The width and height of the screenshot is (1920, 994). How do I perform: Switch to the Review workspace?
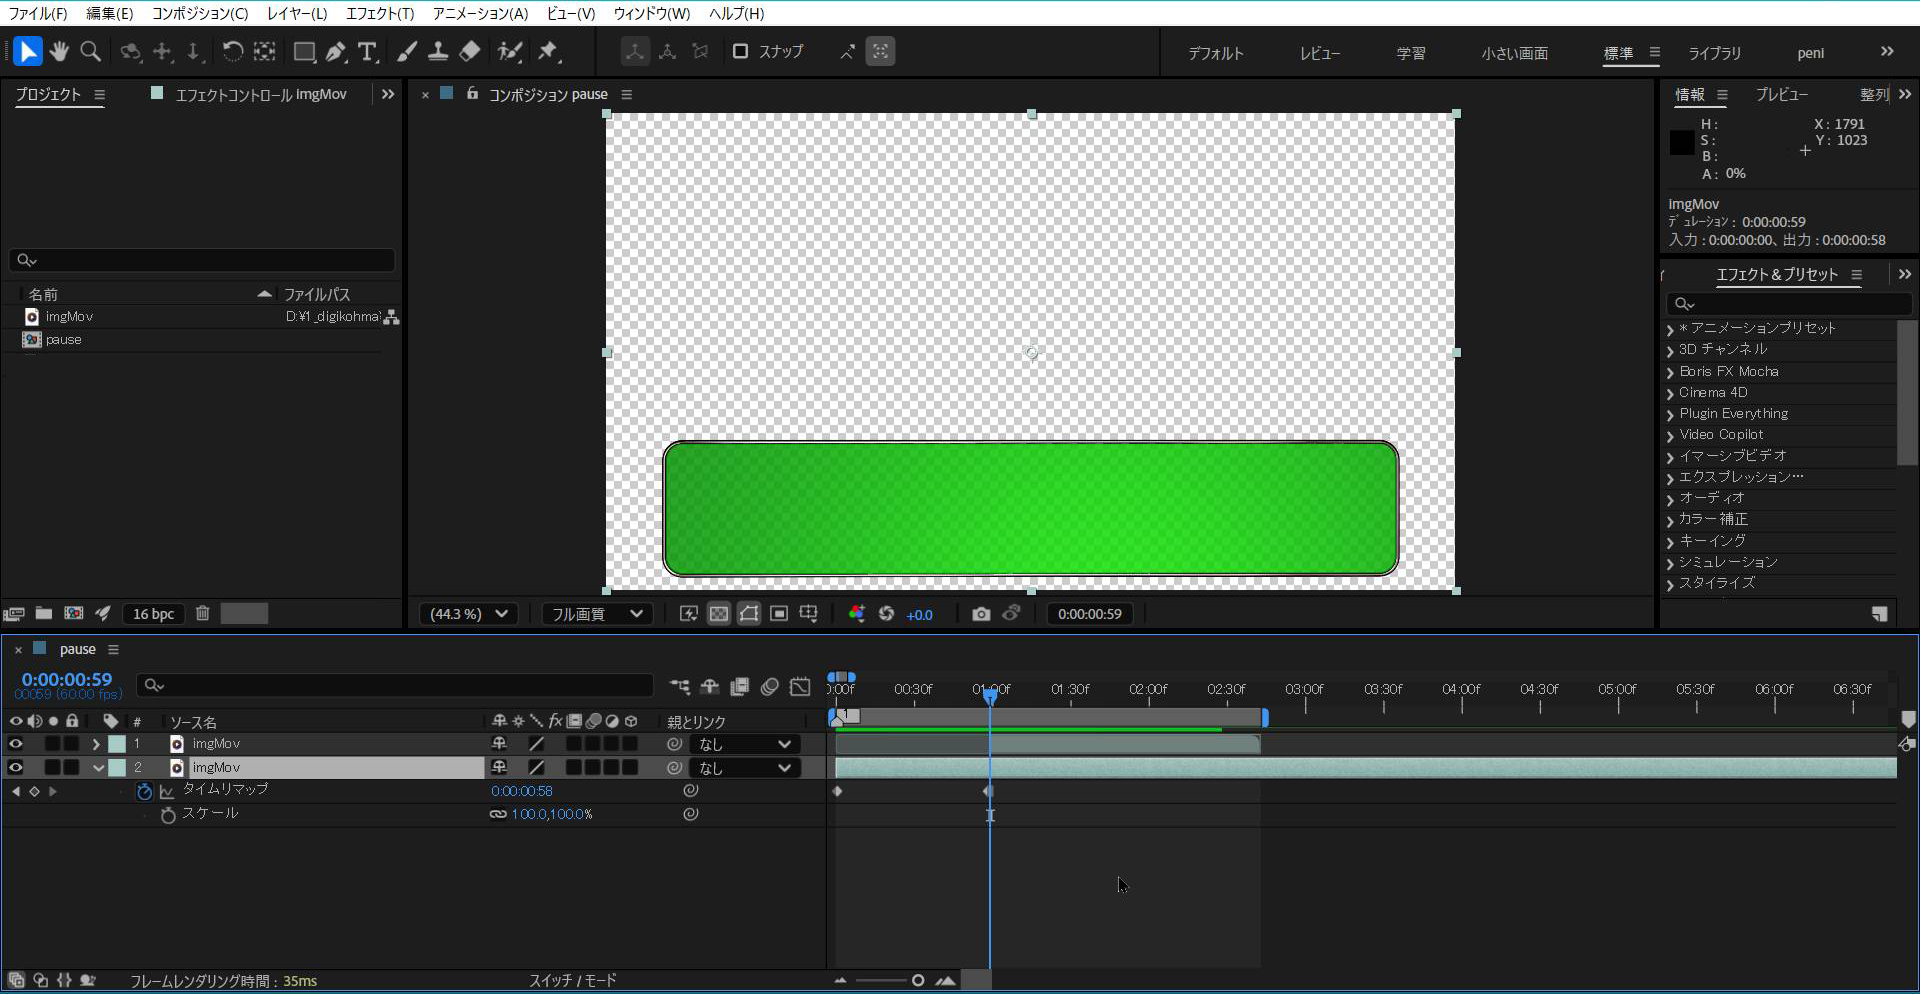(1319, 53)
